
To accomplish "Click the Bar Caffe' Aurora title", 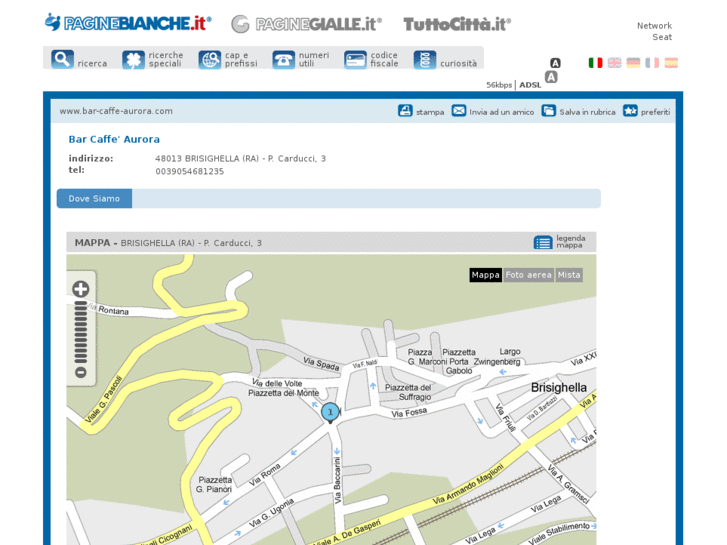I will [114, 139].
